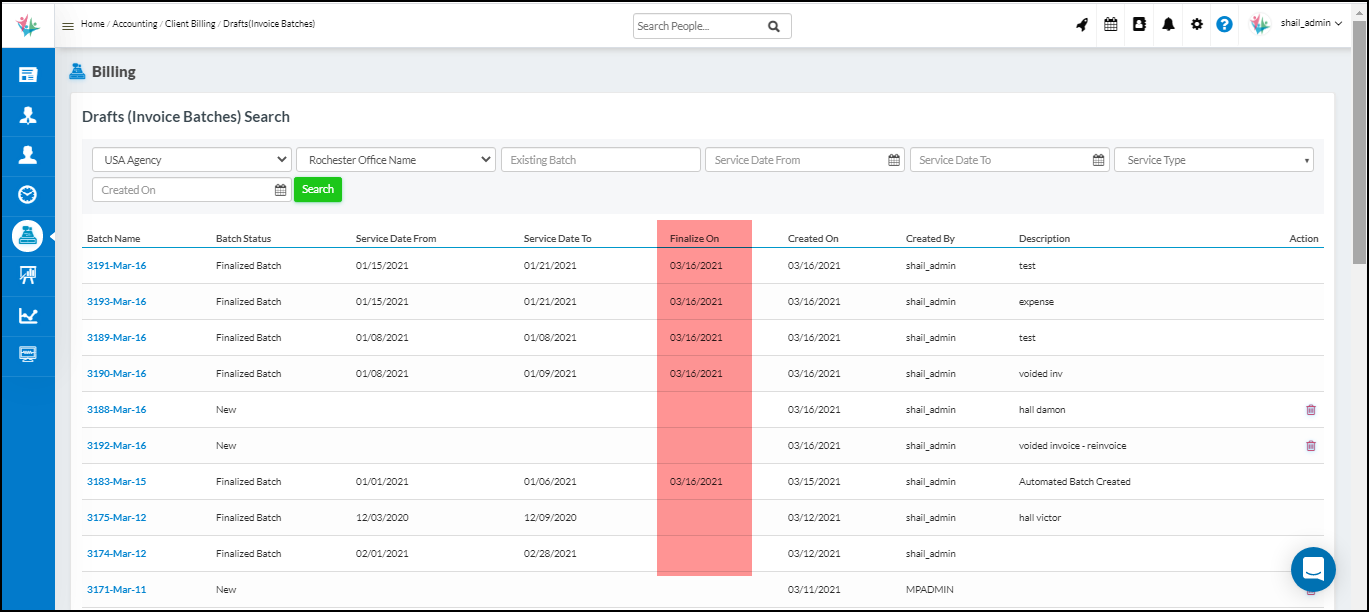Expand the USA Agency dropdown

(192, 160)
